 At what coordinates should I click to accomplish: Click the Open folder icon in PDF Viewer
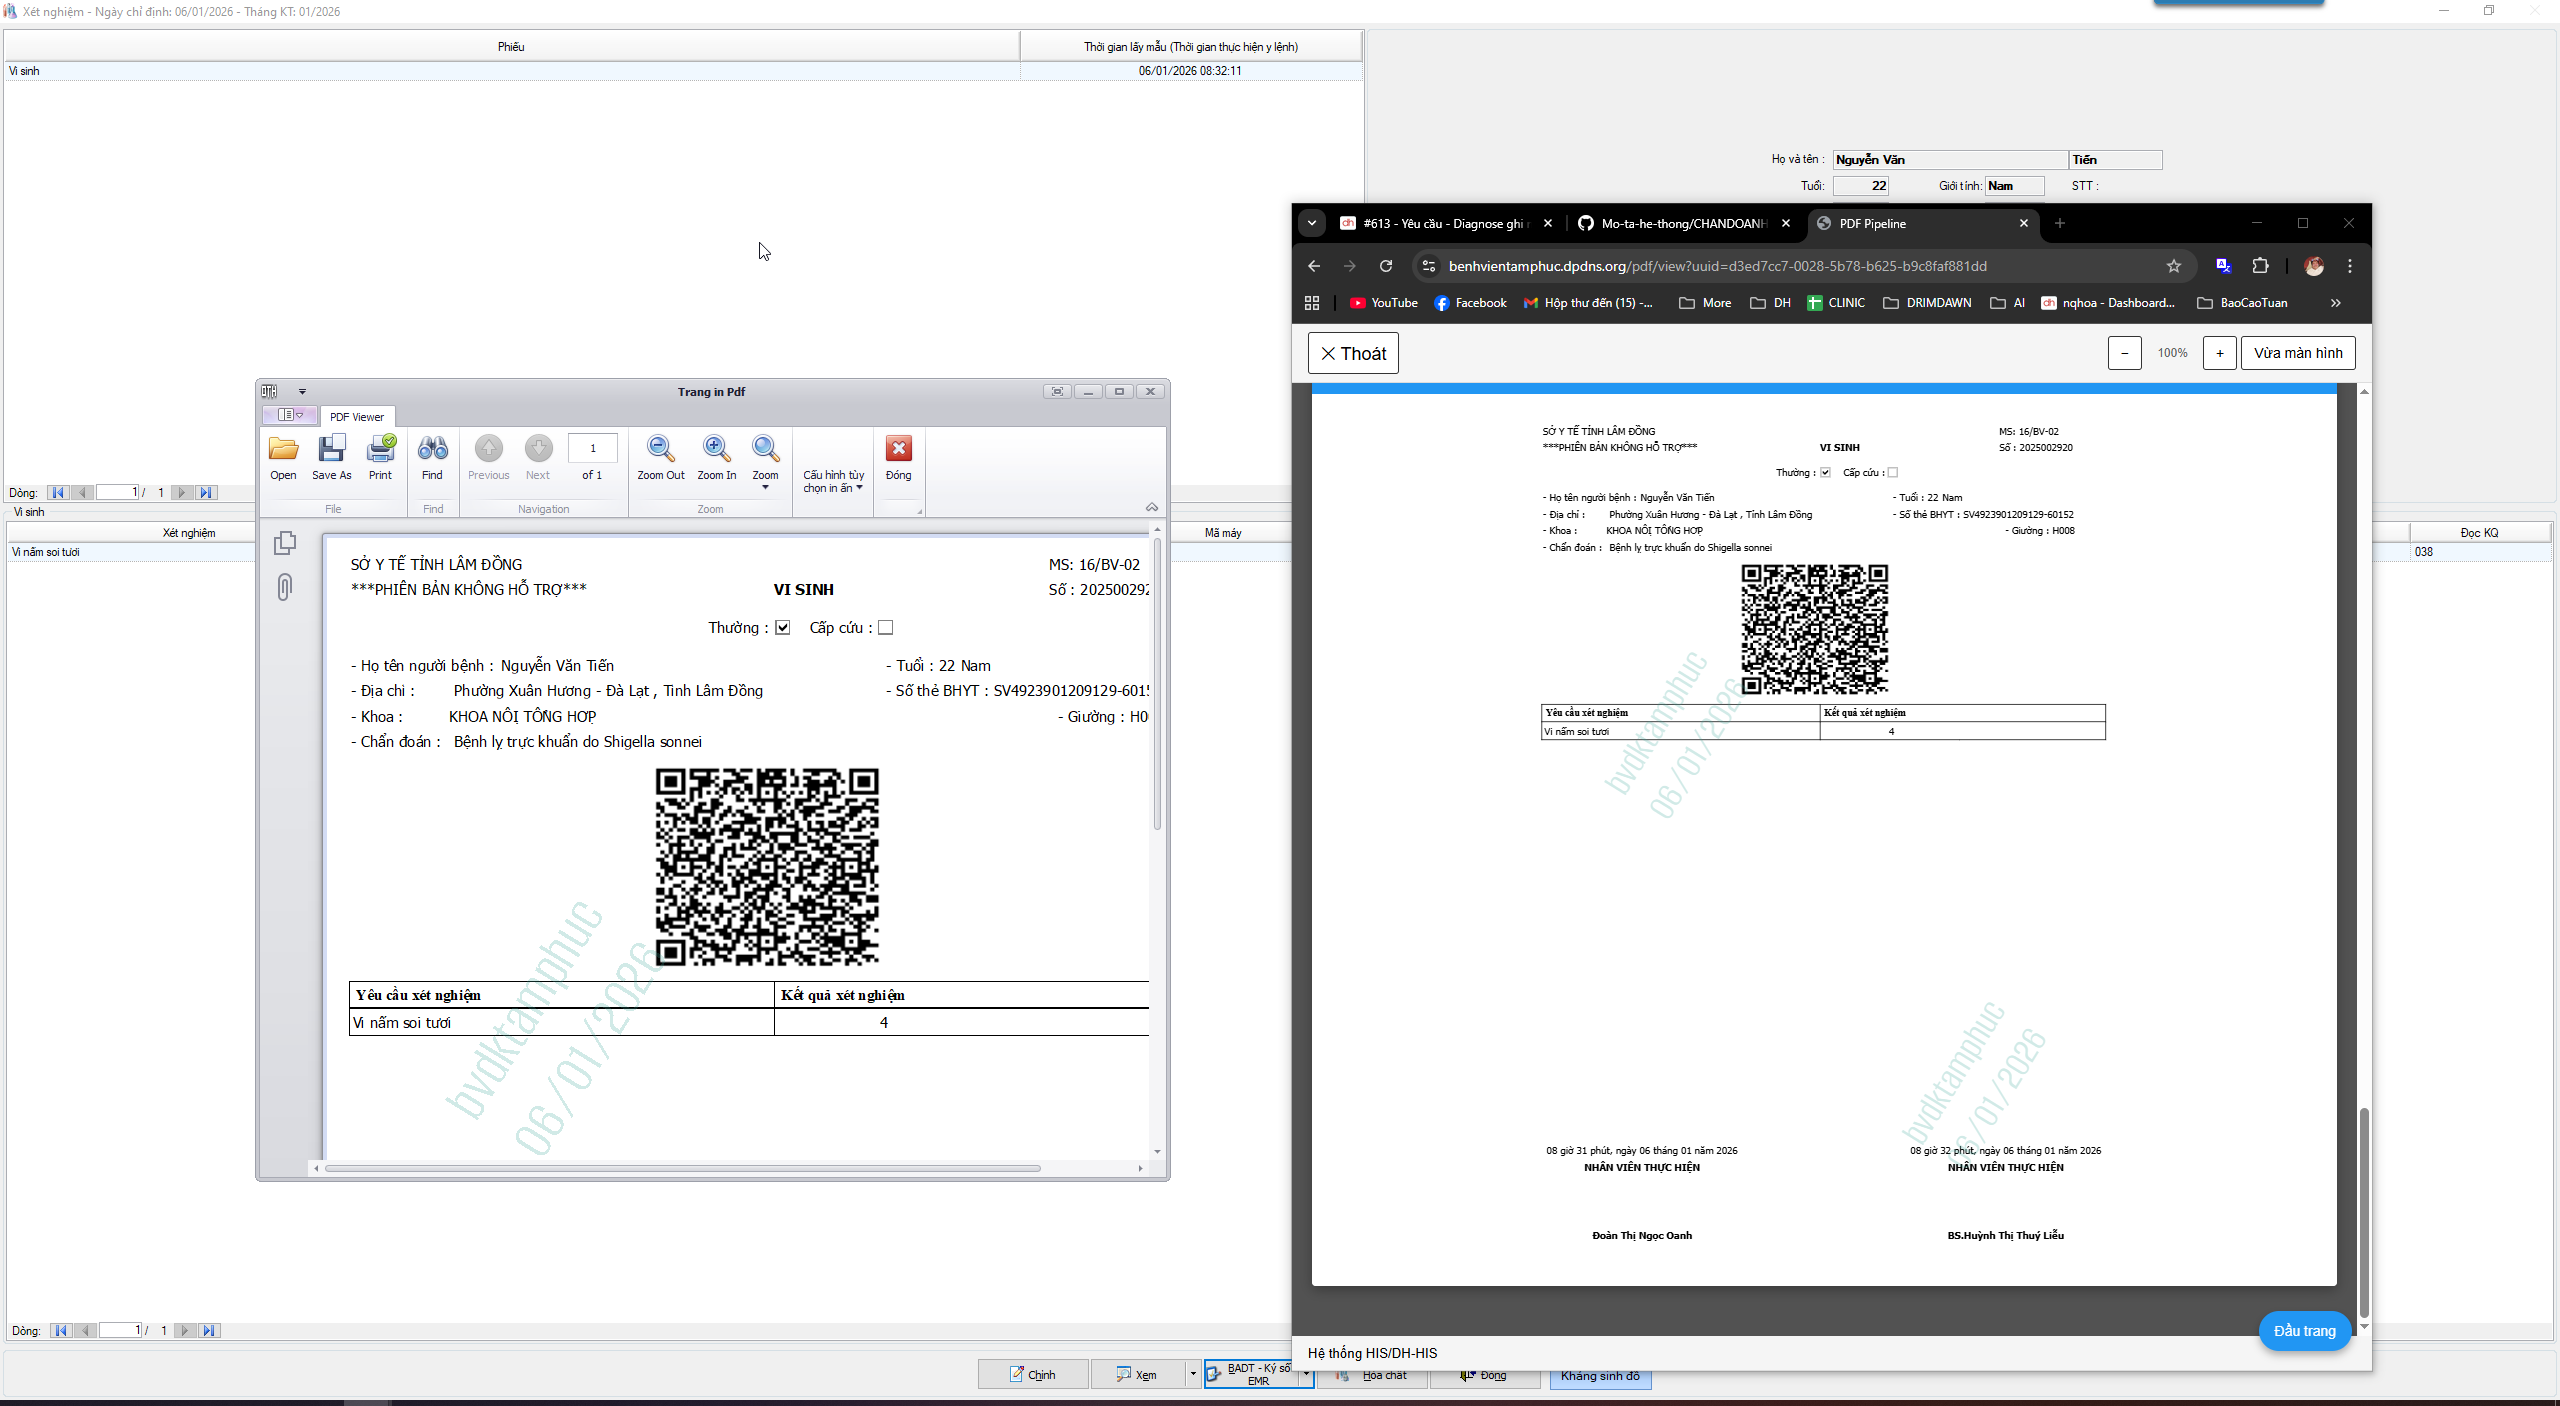click(283, 449)
